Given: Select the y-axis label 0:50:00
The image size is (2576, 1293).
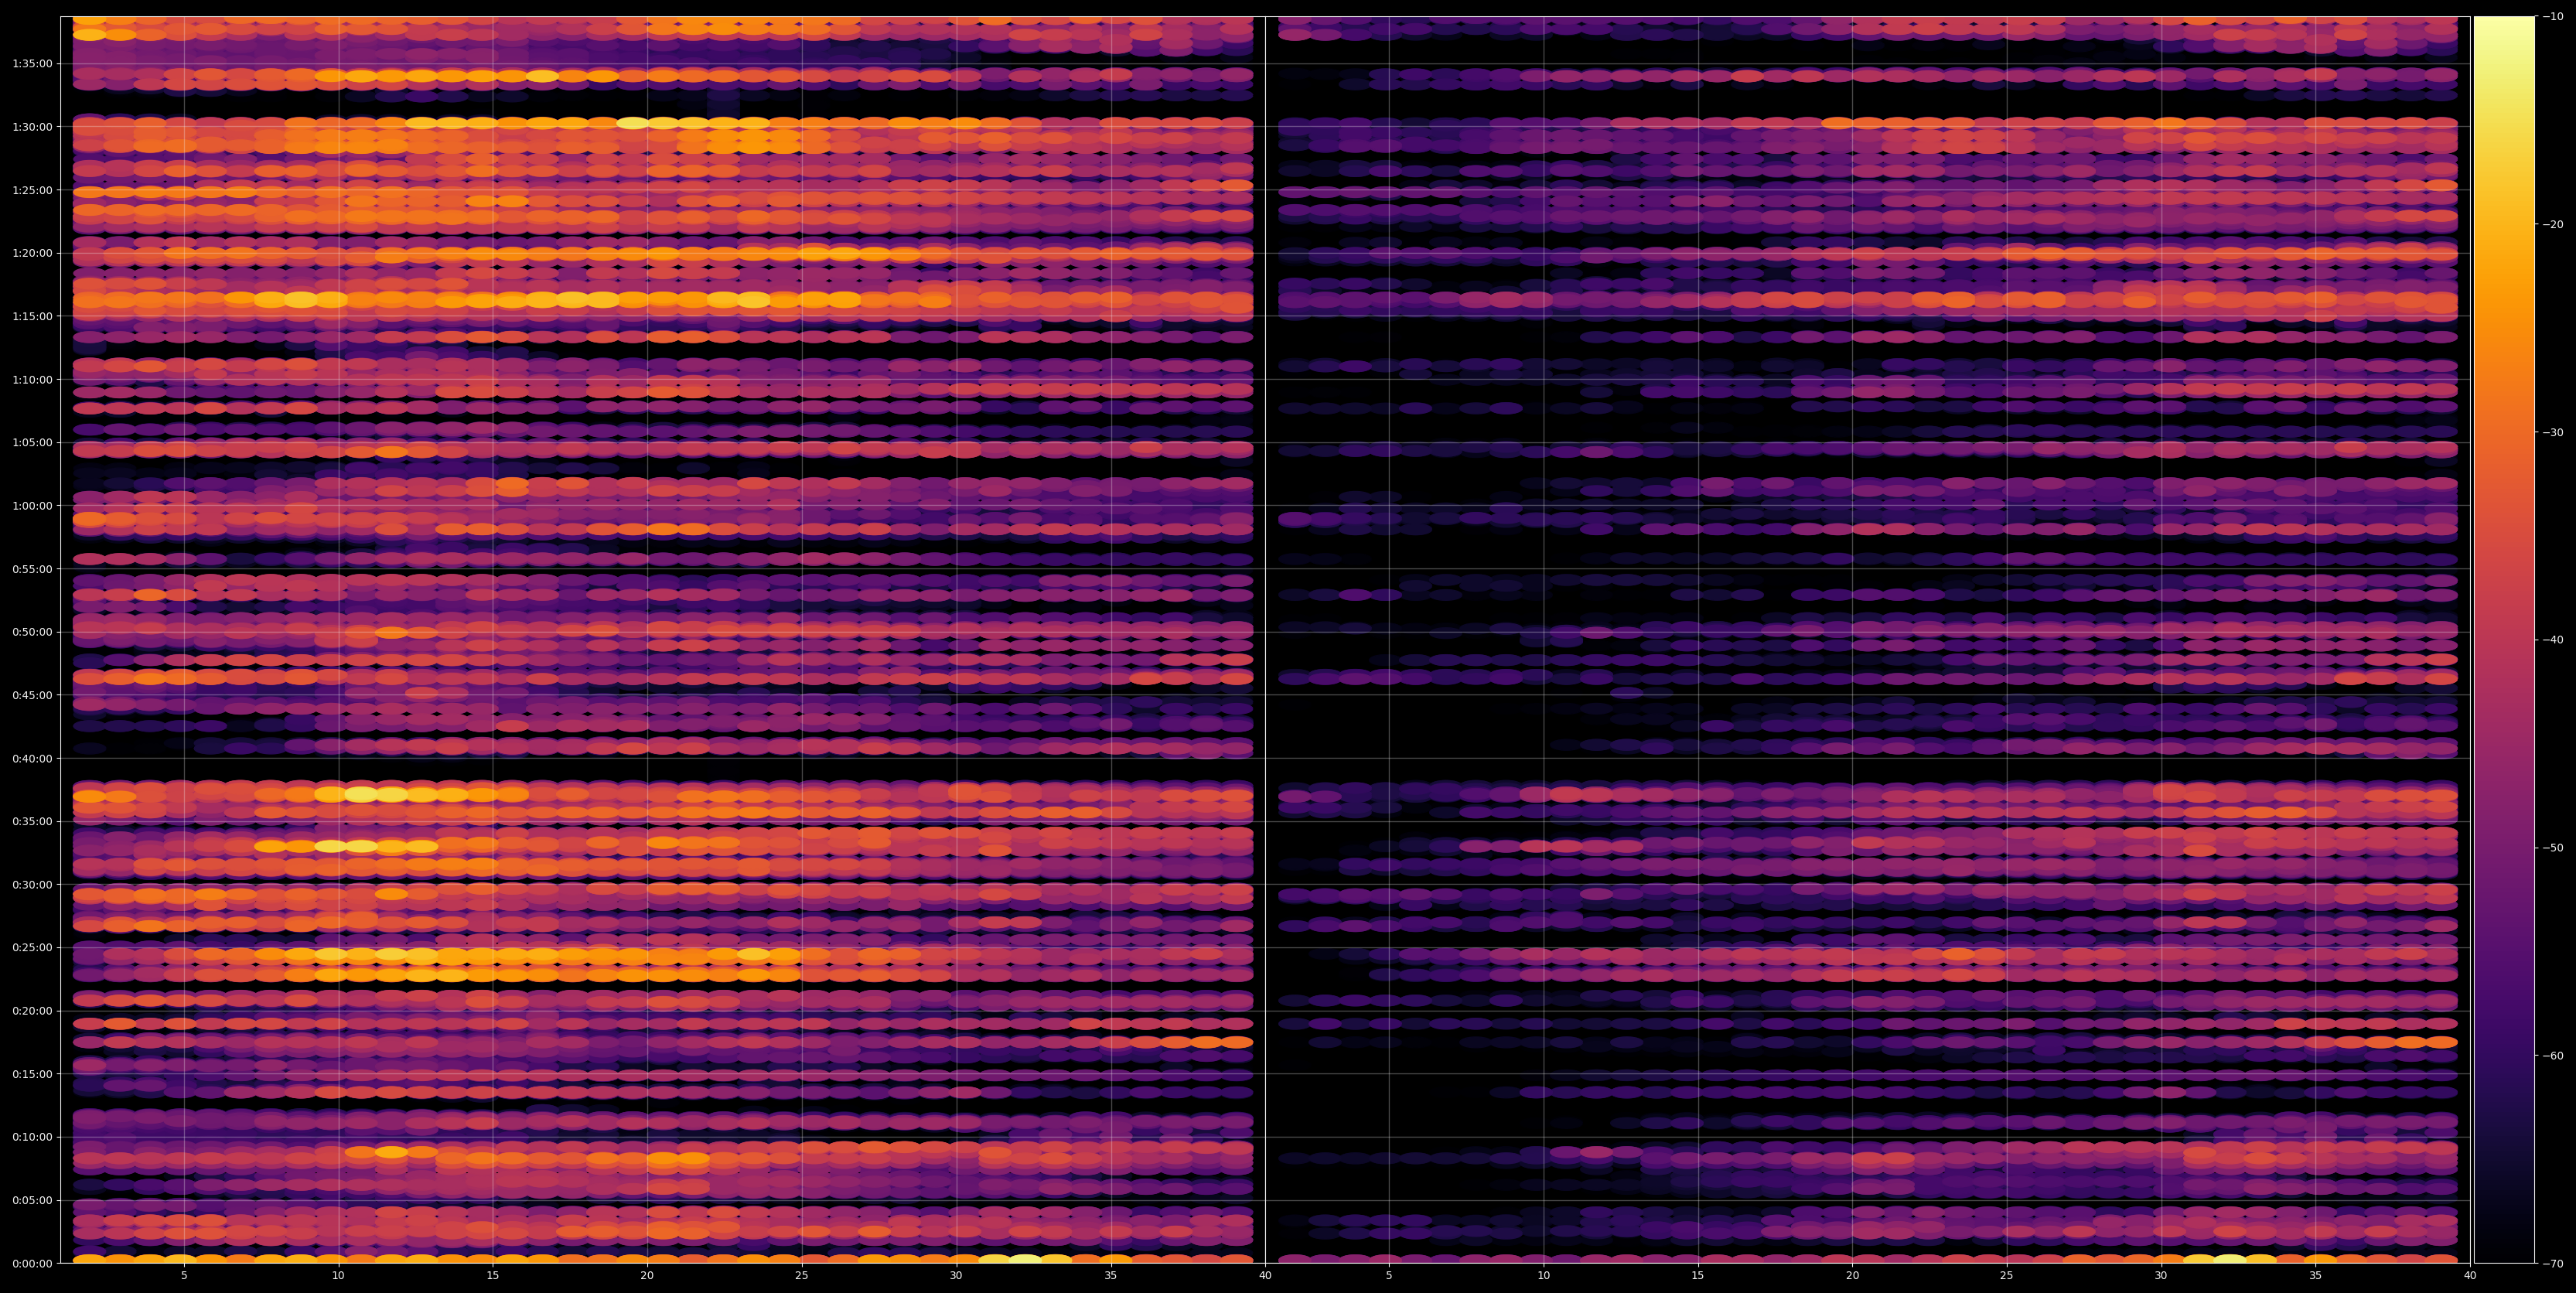Looking at the screenshot, I should tap(32, 632).
